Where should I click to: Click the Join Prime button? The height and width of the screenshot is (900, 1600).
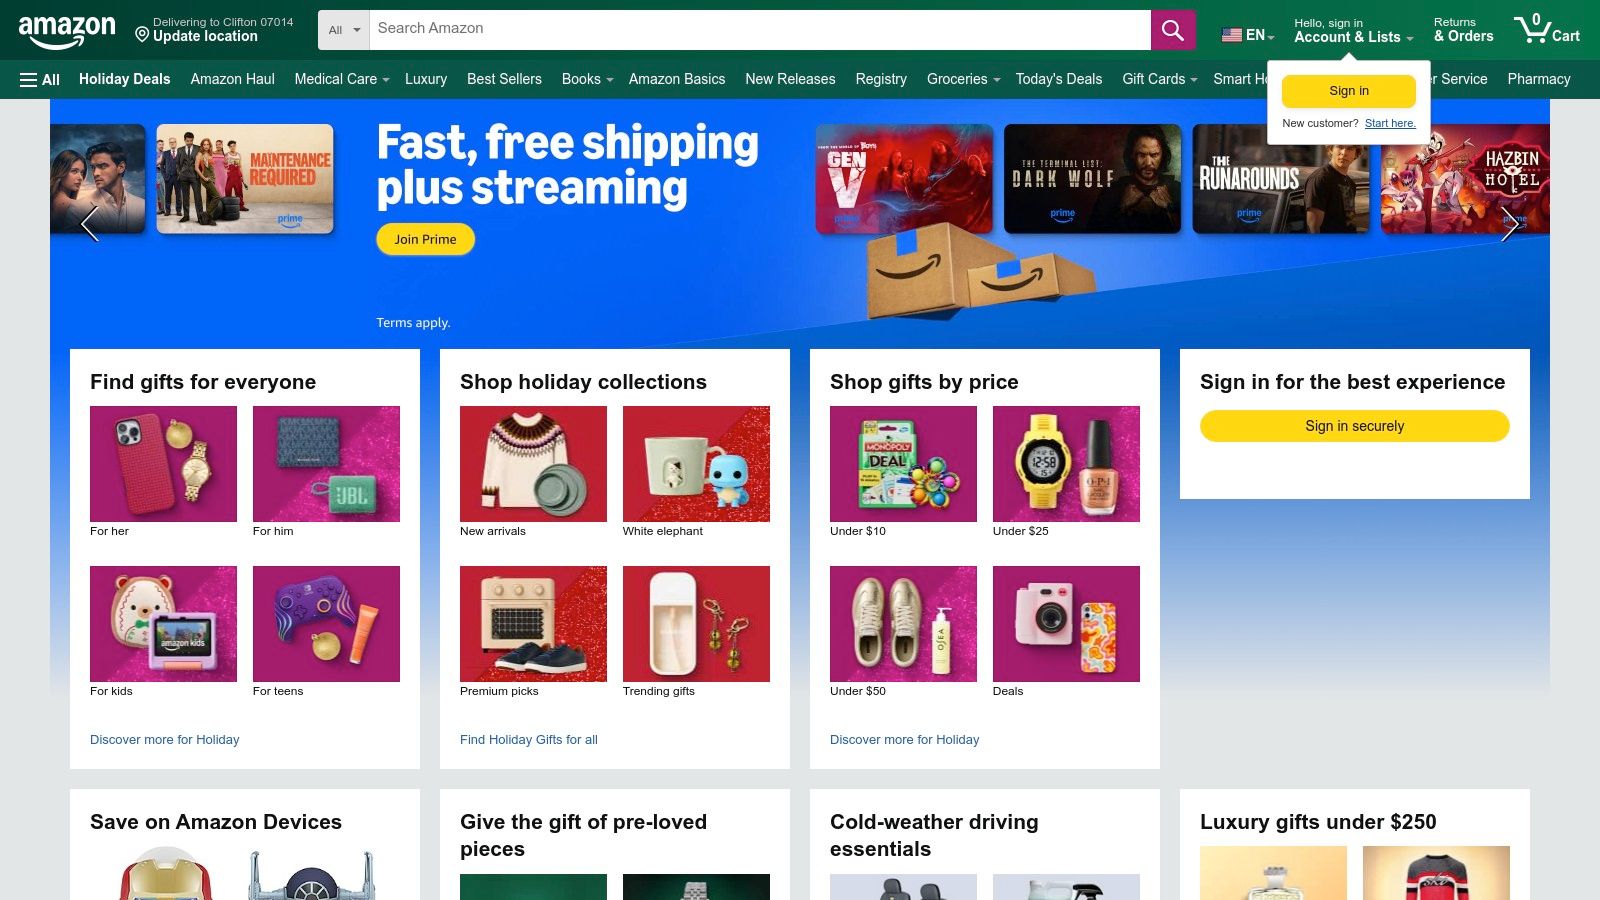pyautogui.click(x=425, y=239)
